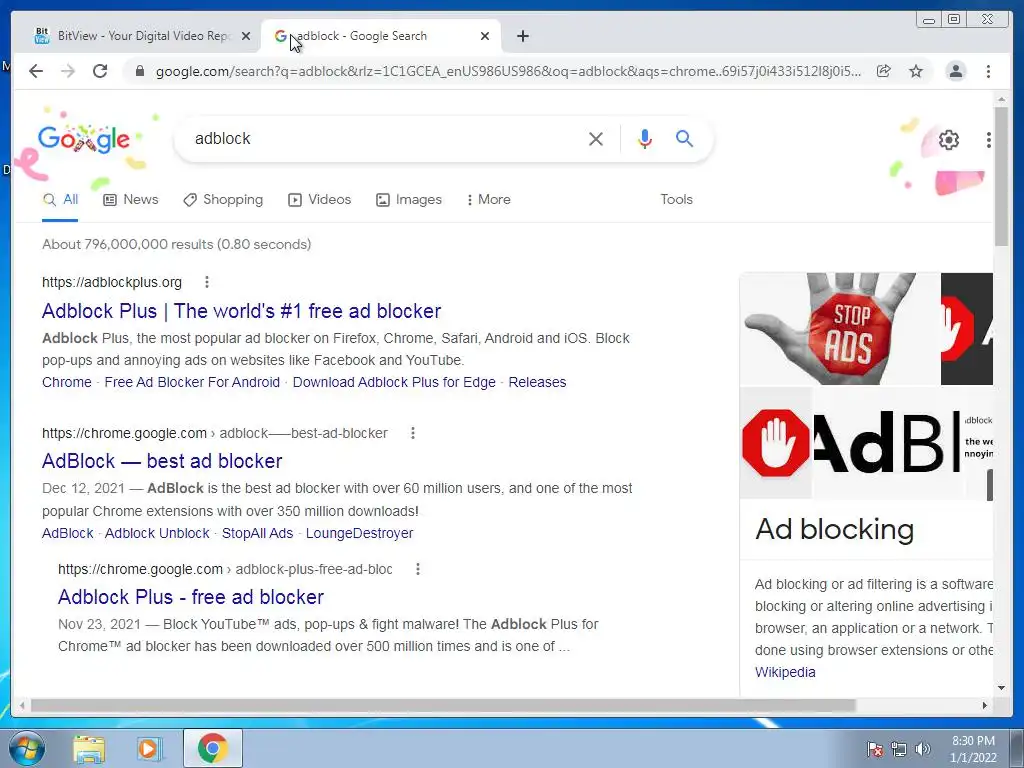Clear the search box with the X
The width and height of the screenshot is (1024, 768).
[596, 138]
